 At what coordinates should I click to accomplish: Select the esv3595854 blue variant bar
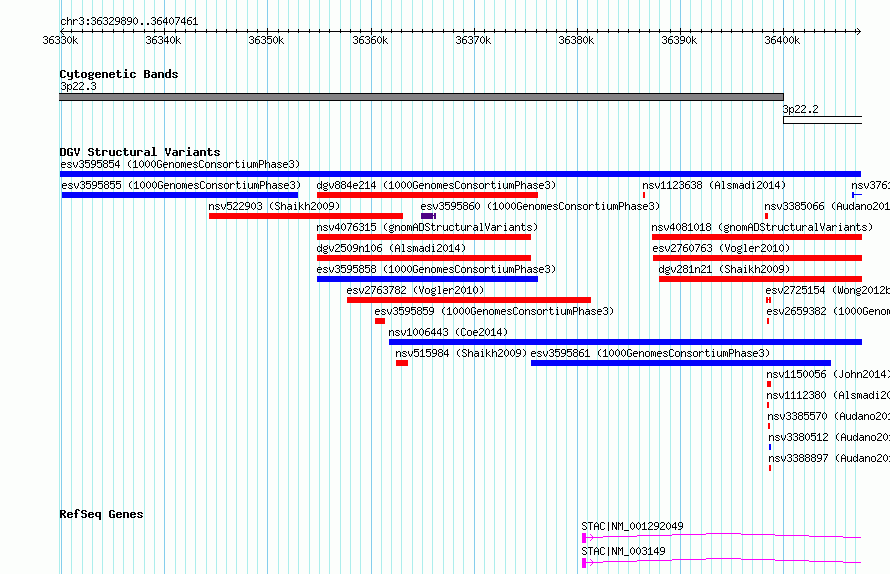(x=460, y=174)
